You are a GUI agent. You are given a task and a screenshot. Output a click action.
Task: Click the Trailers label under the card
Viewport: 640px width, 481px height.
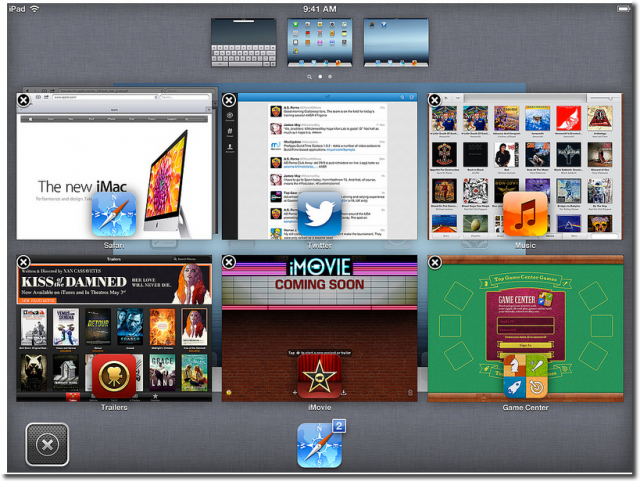(114, 408)
